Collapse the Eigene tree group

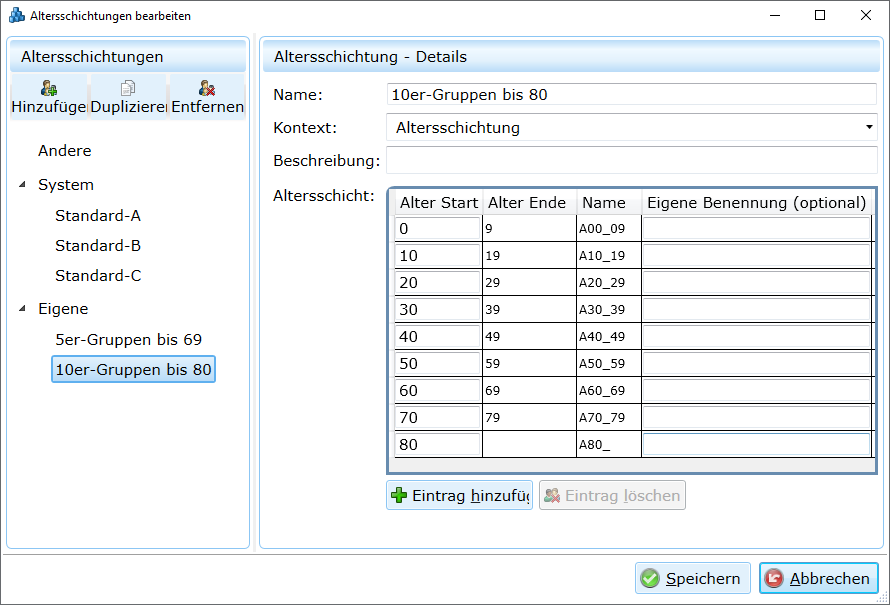tap(23, 309)
